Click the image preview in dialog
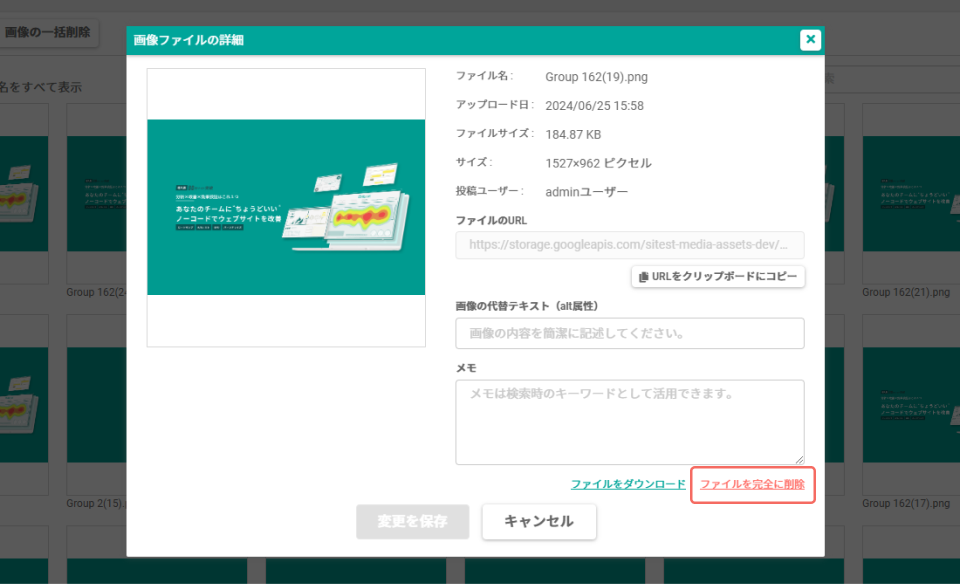The image size is (960, 584). [x=286, y=208]
